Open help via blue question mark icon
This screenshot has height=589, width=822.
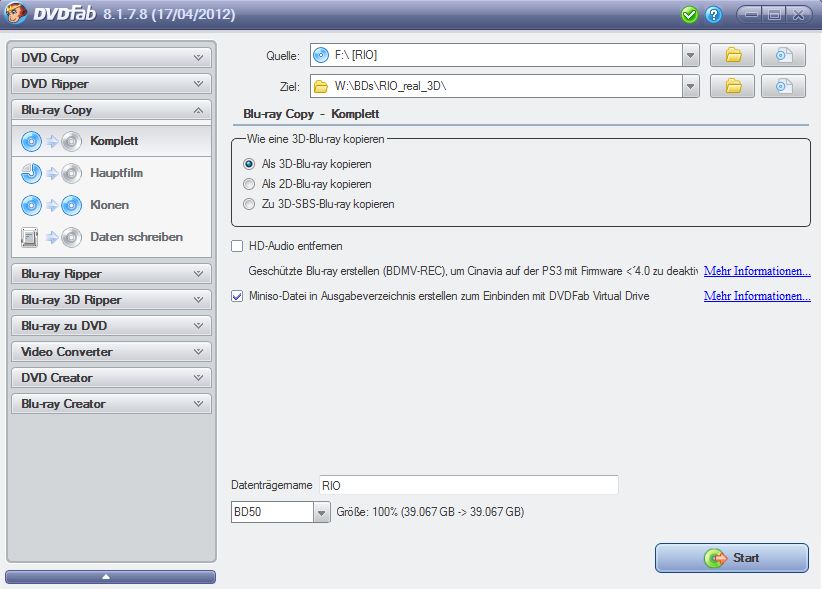[713, 15]
